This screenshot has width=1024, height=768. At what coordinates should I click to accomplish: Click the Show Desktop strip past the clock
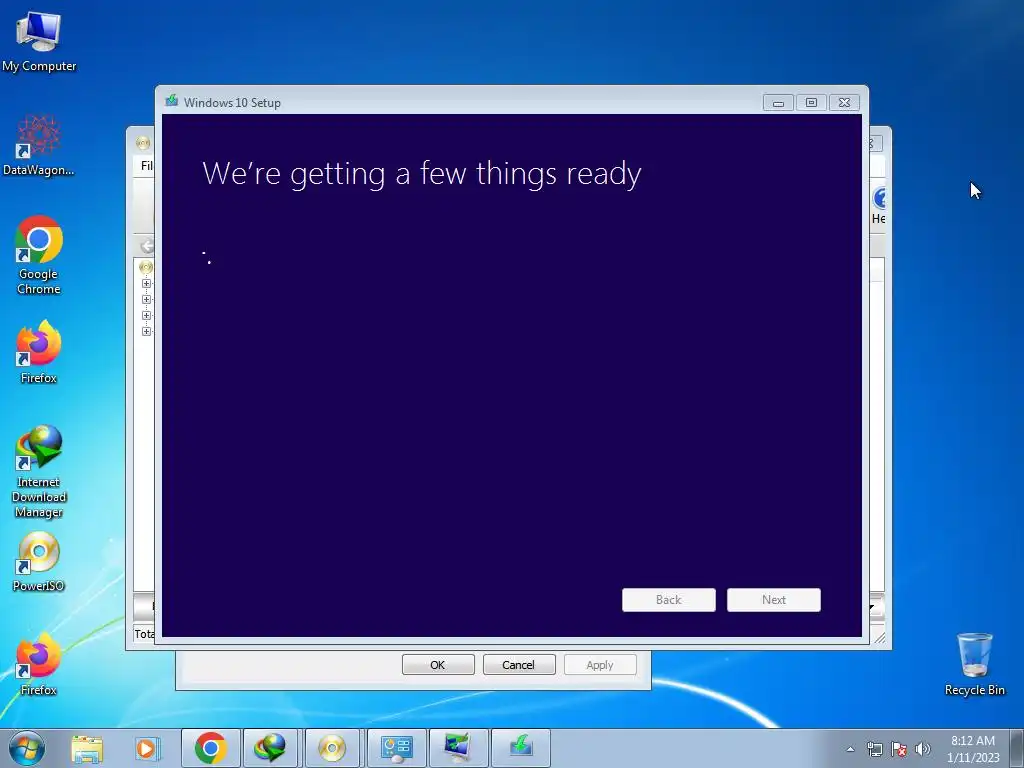point(1016,748)
